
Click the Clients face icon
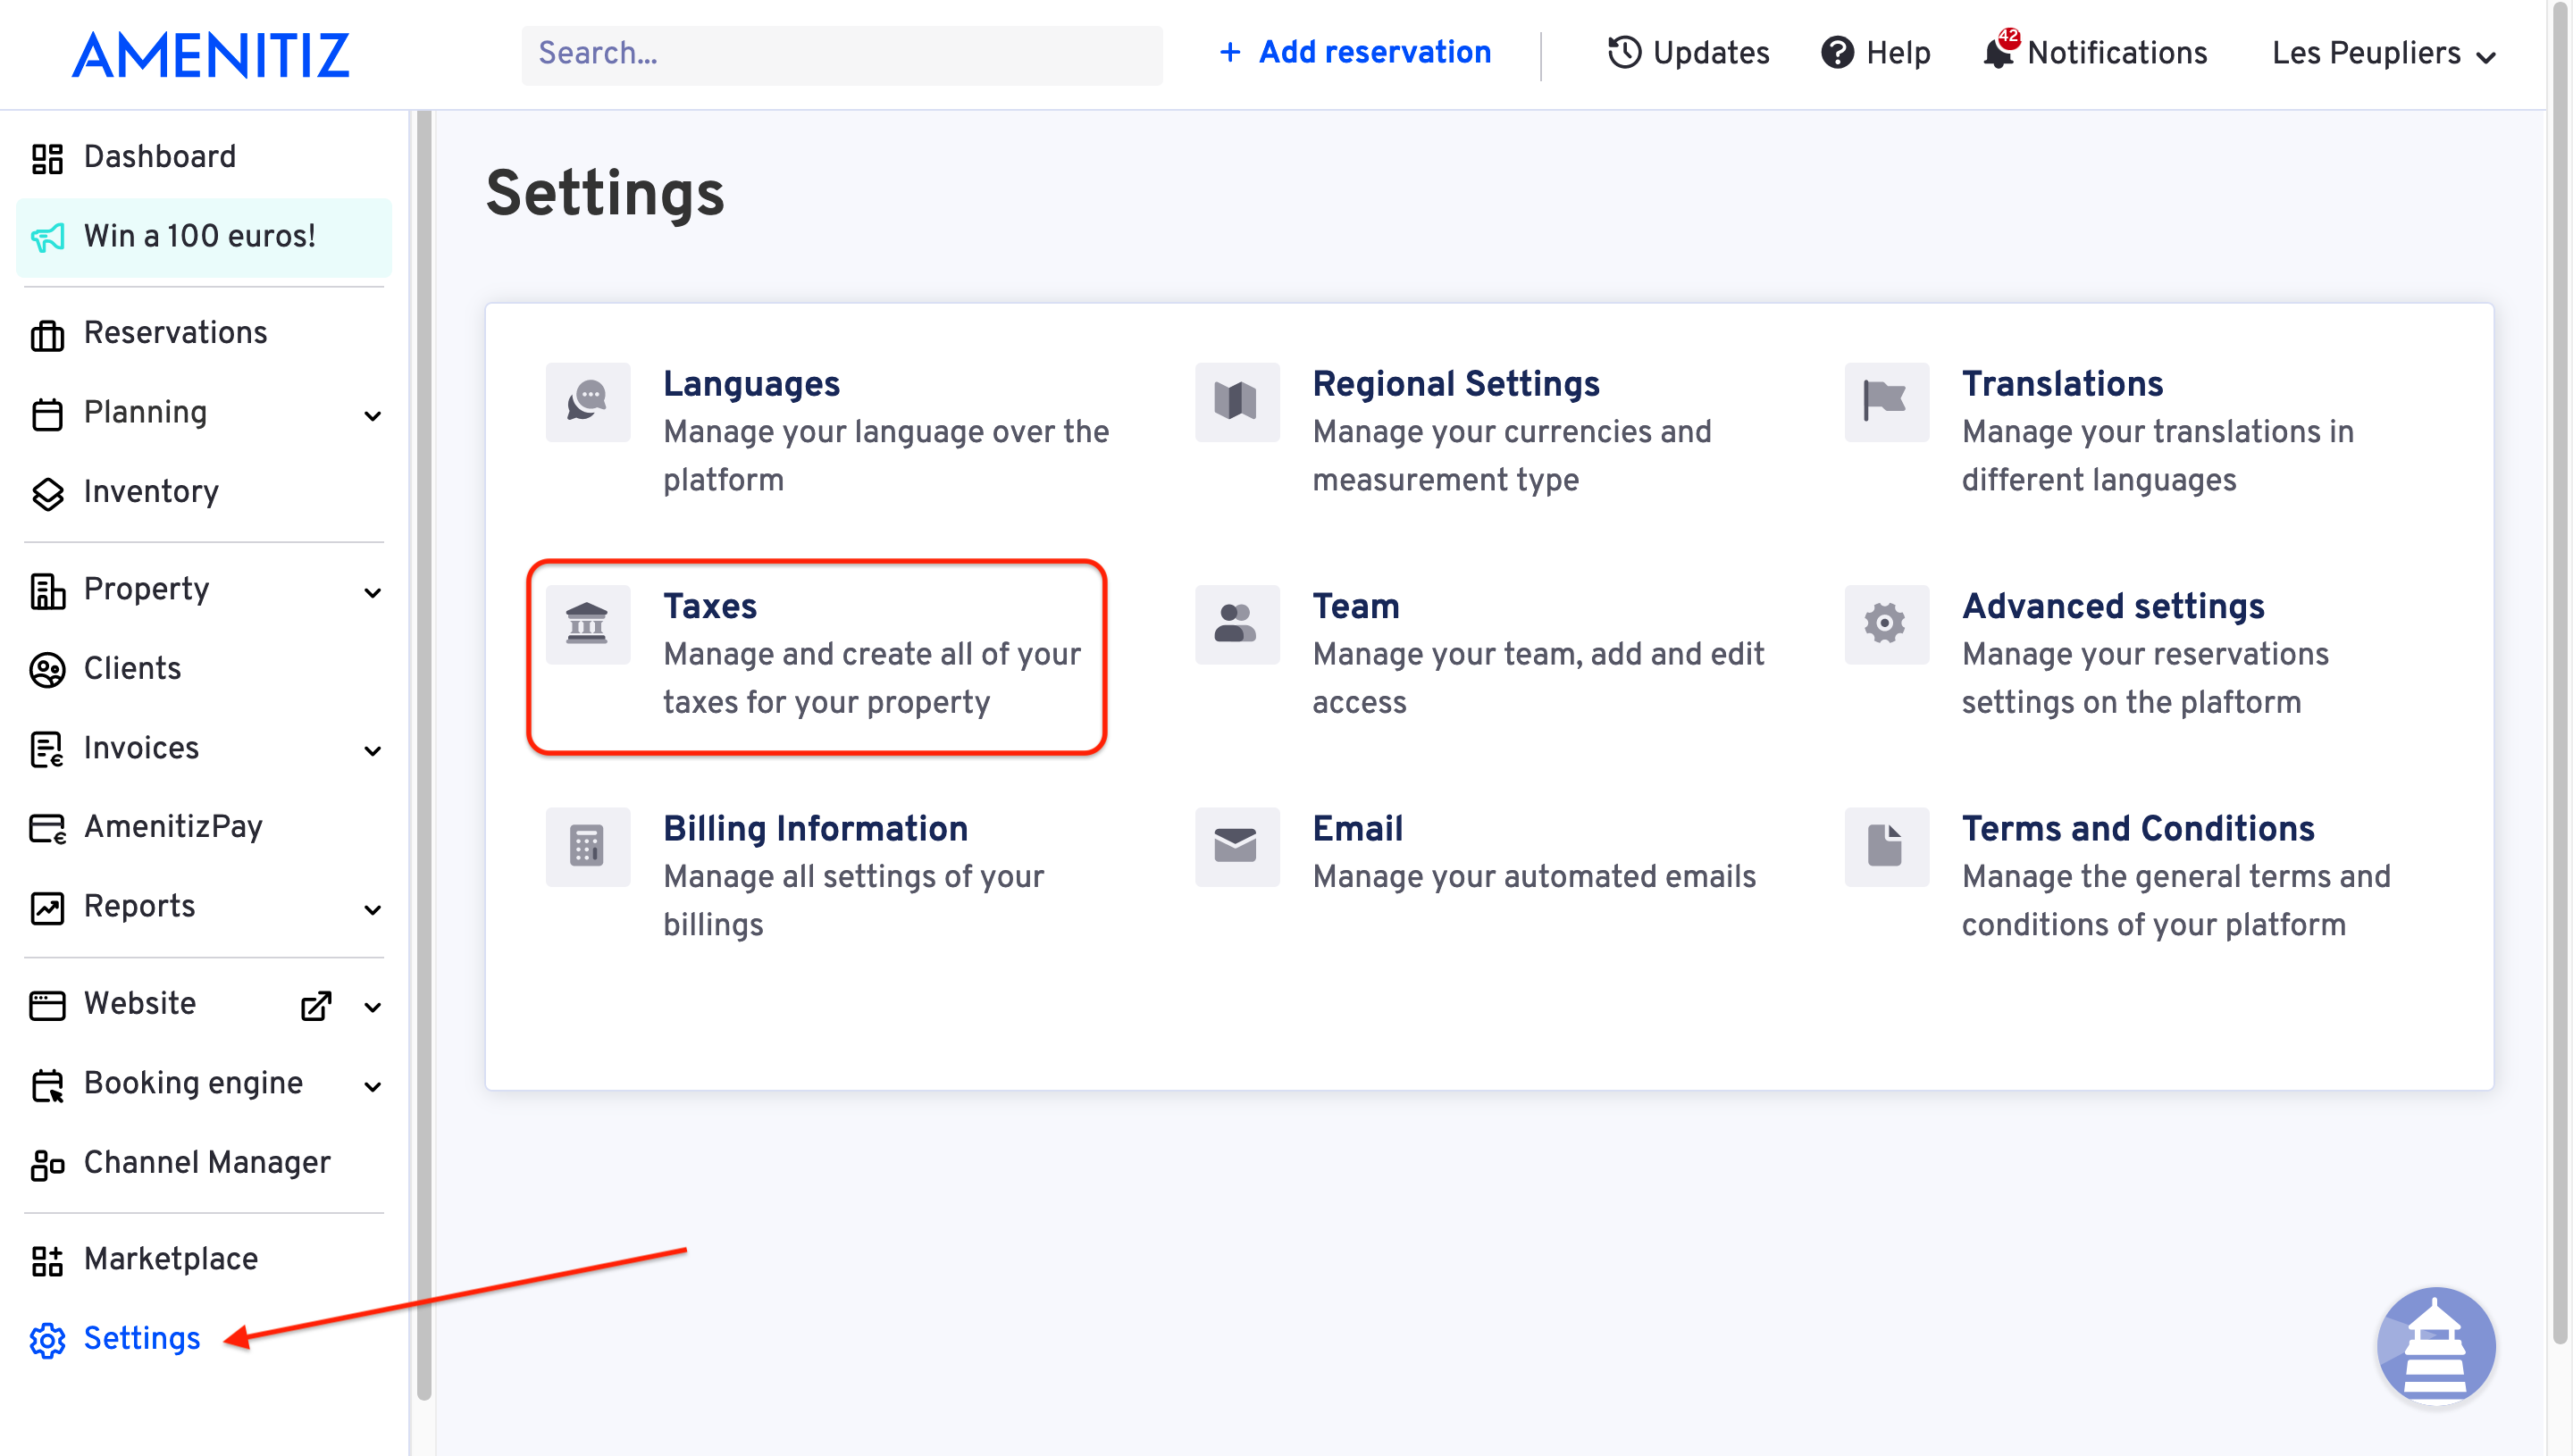click(47, 669)
